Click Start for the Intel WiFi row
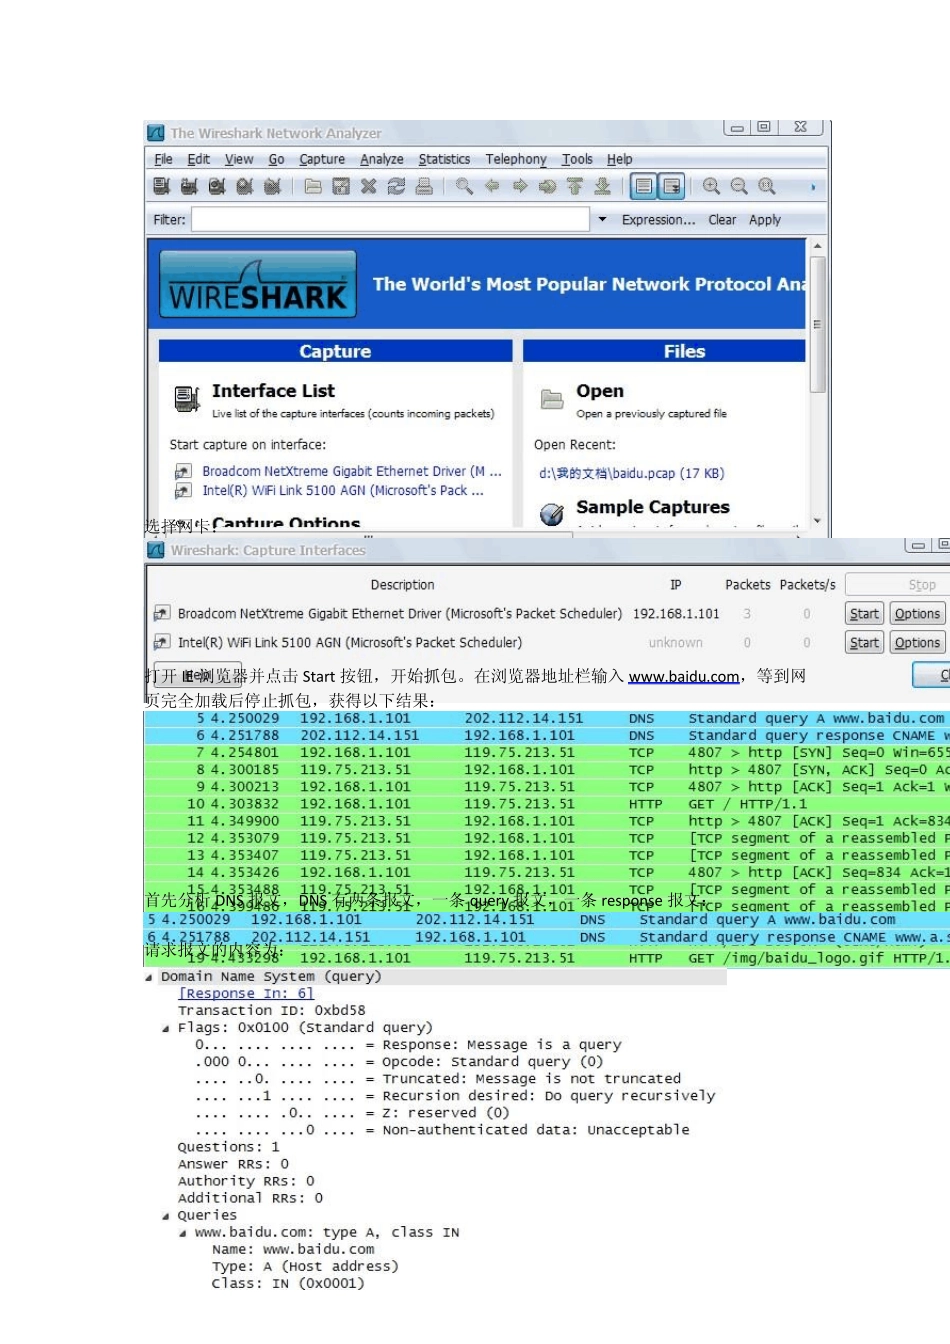 [864, 643]
